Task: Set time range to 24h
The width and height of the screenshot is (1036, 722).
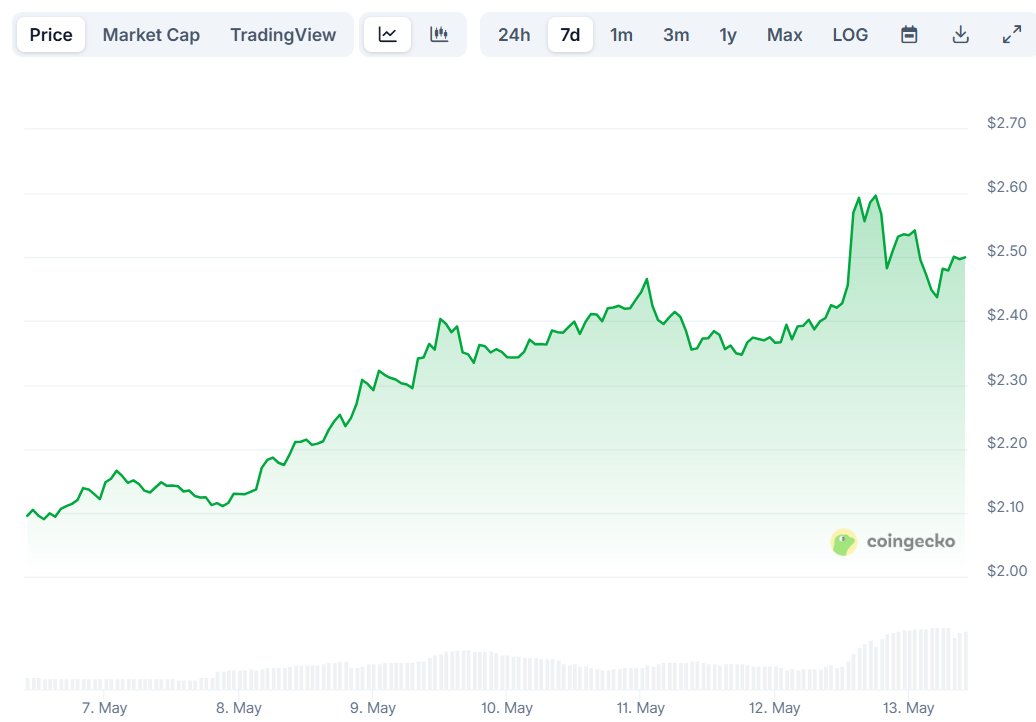Action: (514, 34)
